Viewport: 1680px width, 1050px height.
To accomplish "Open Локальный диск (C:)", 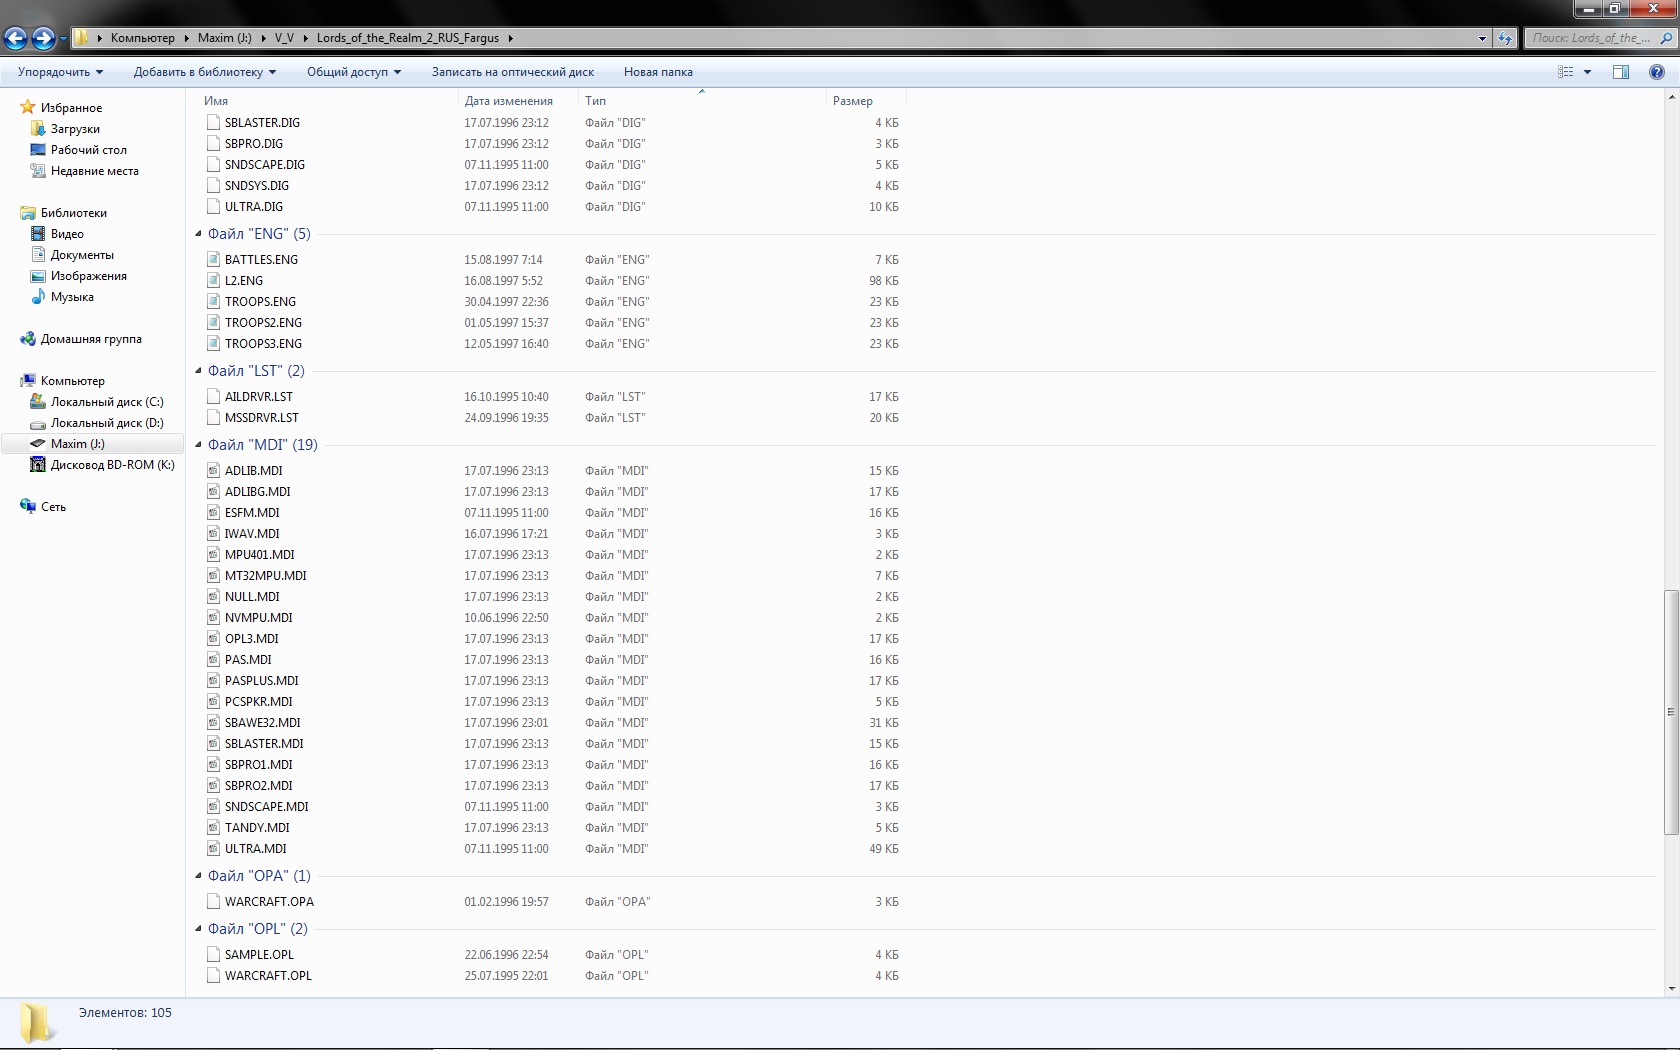I will point(107,402).
